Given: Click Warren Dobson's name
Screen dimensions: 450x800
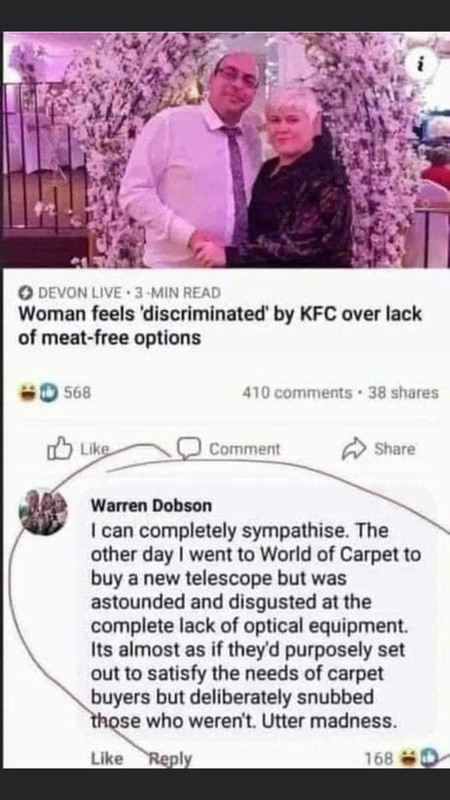Looking at the screenshot, I should point(151,505).
